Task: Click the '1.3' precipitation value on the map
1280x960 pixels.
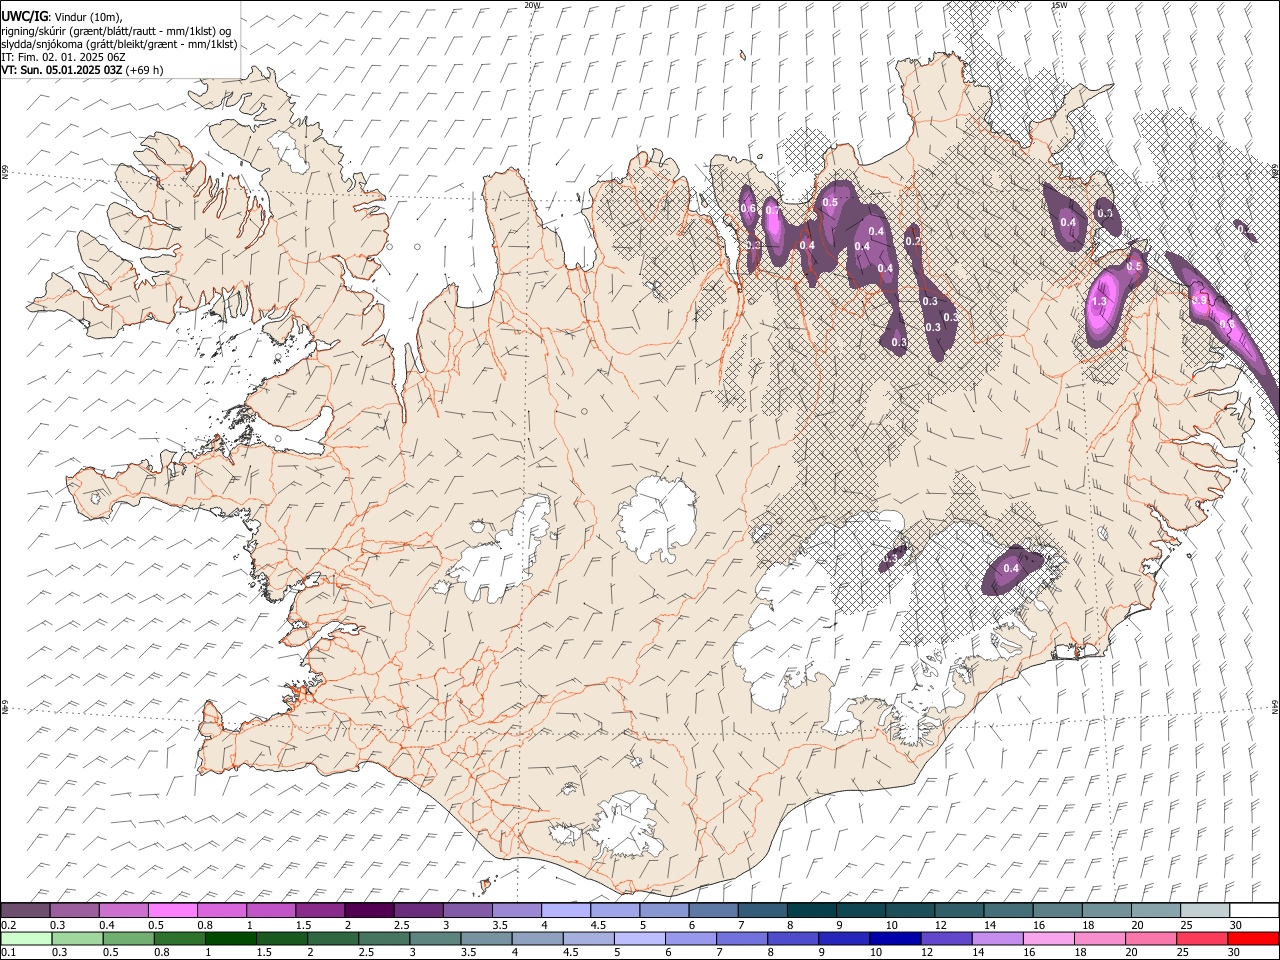Action: pyautogui.click(x=1099, y=301)
